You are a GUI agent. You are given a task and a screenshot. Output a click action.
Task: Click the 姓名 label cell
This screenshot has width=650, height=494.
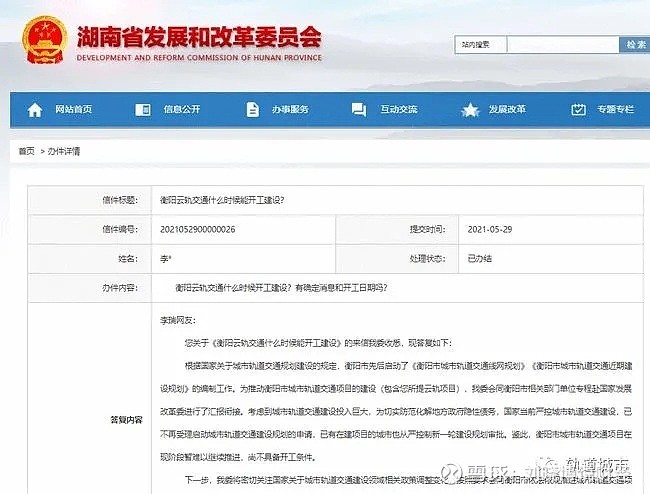90,259
